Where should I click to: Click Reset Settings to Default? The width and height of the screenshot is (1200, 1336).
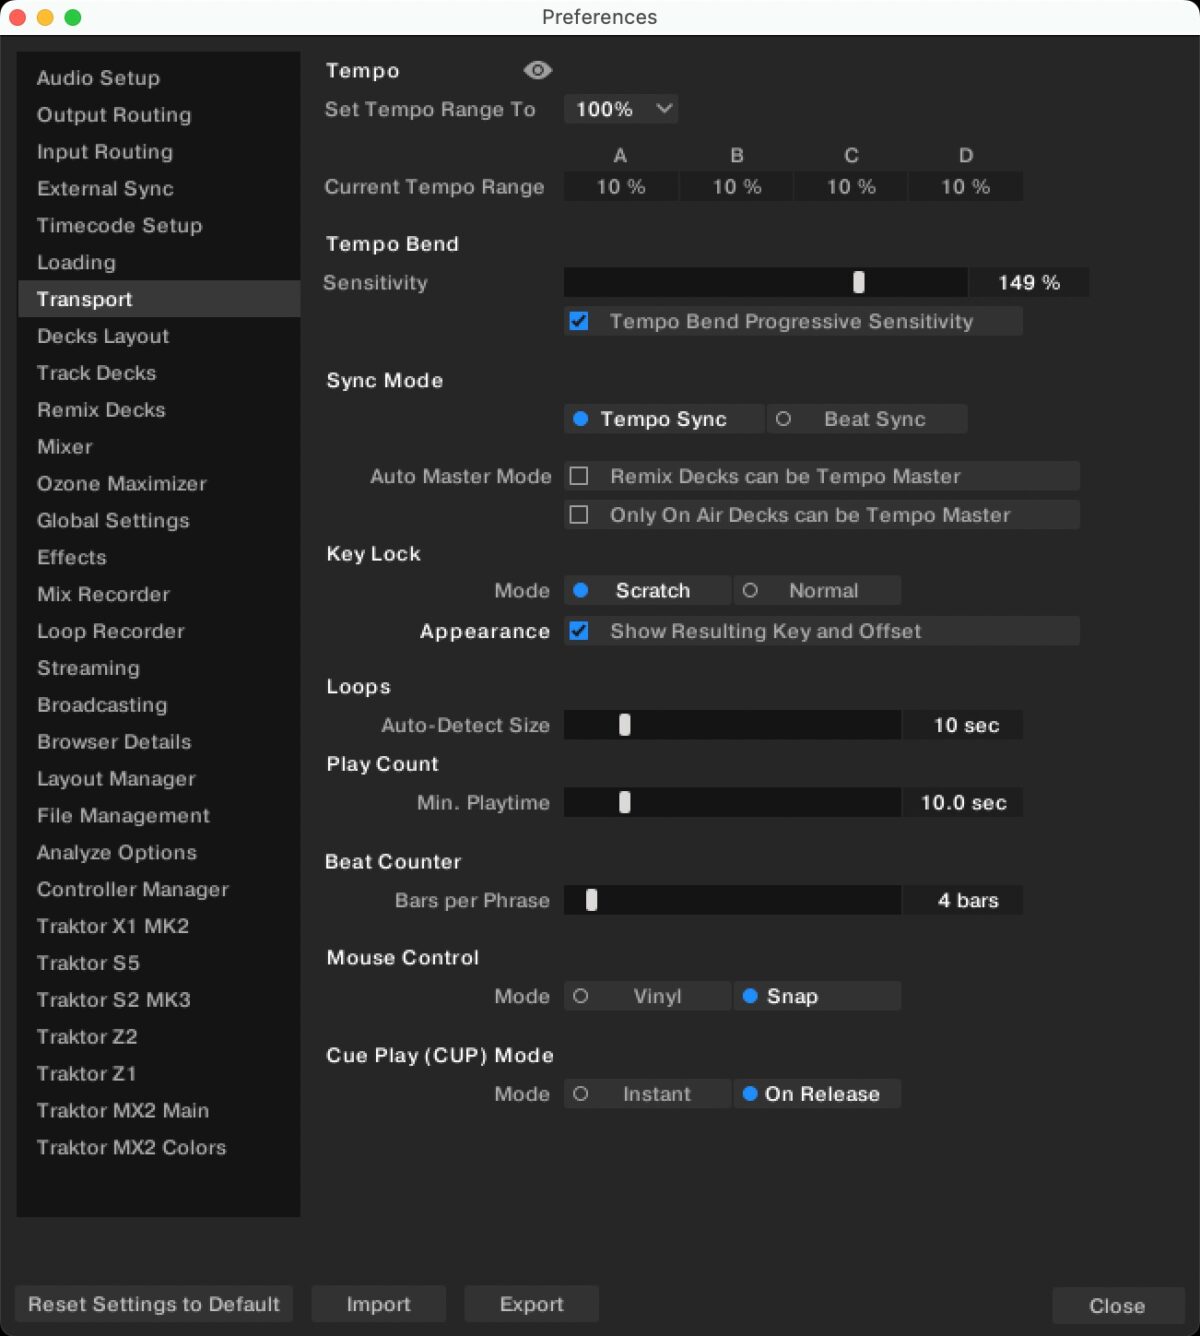153,1304
